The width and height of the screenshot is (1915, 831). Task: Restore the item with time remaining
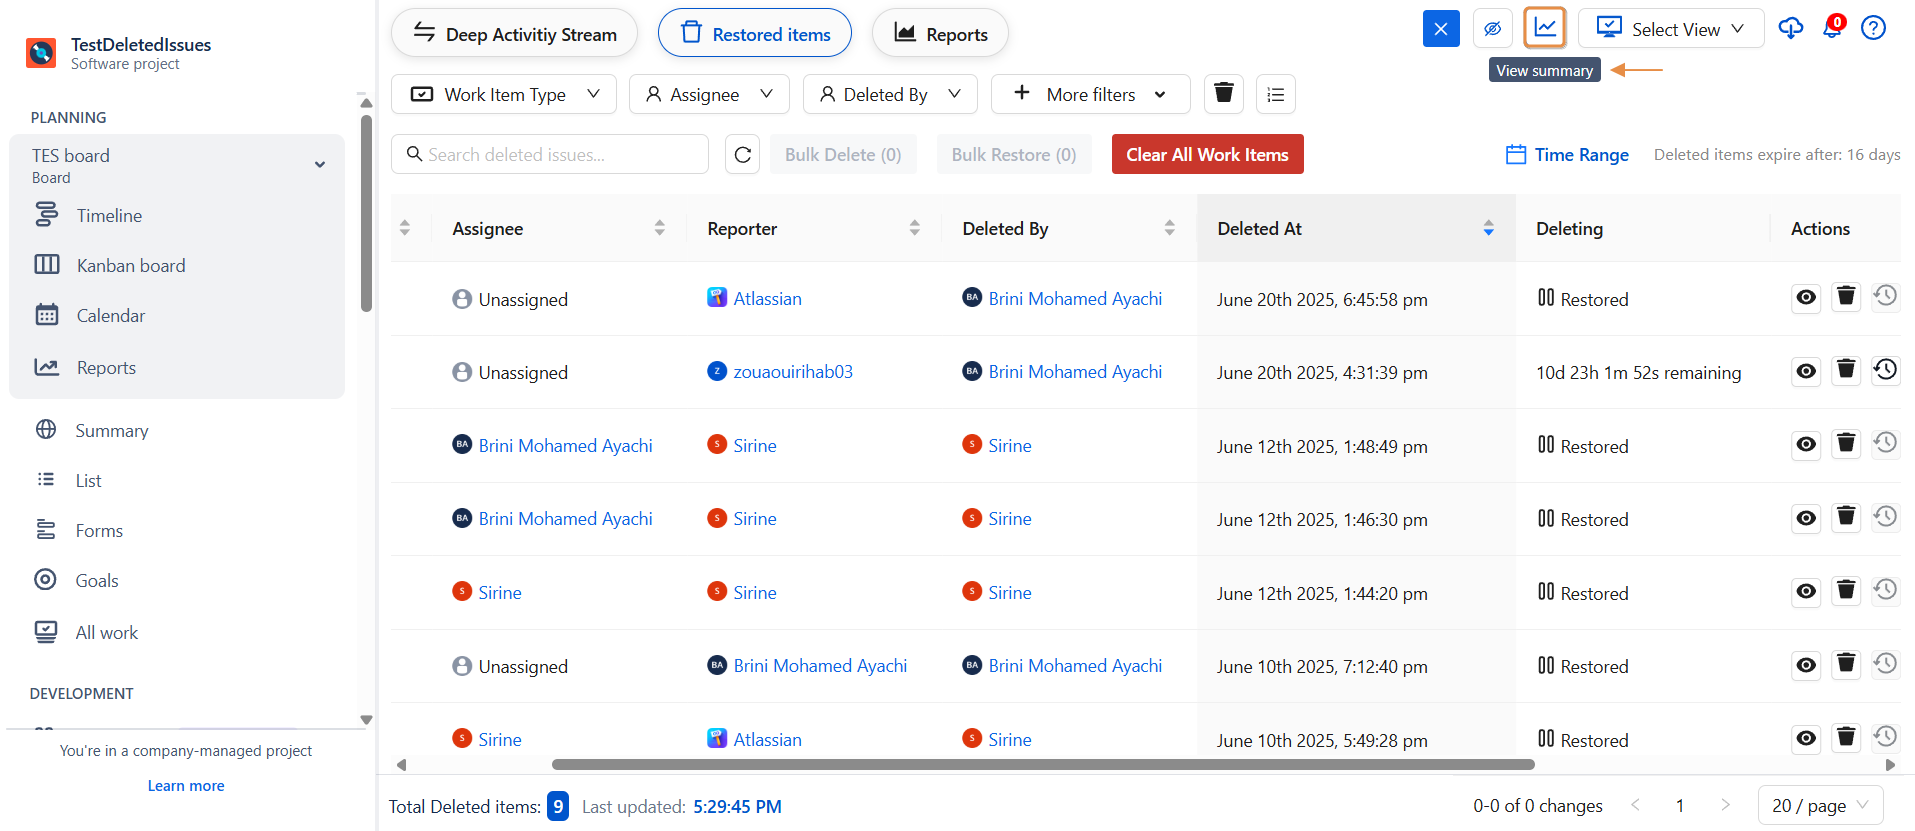coord(1885,370)
